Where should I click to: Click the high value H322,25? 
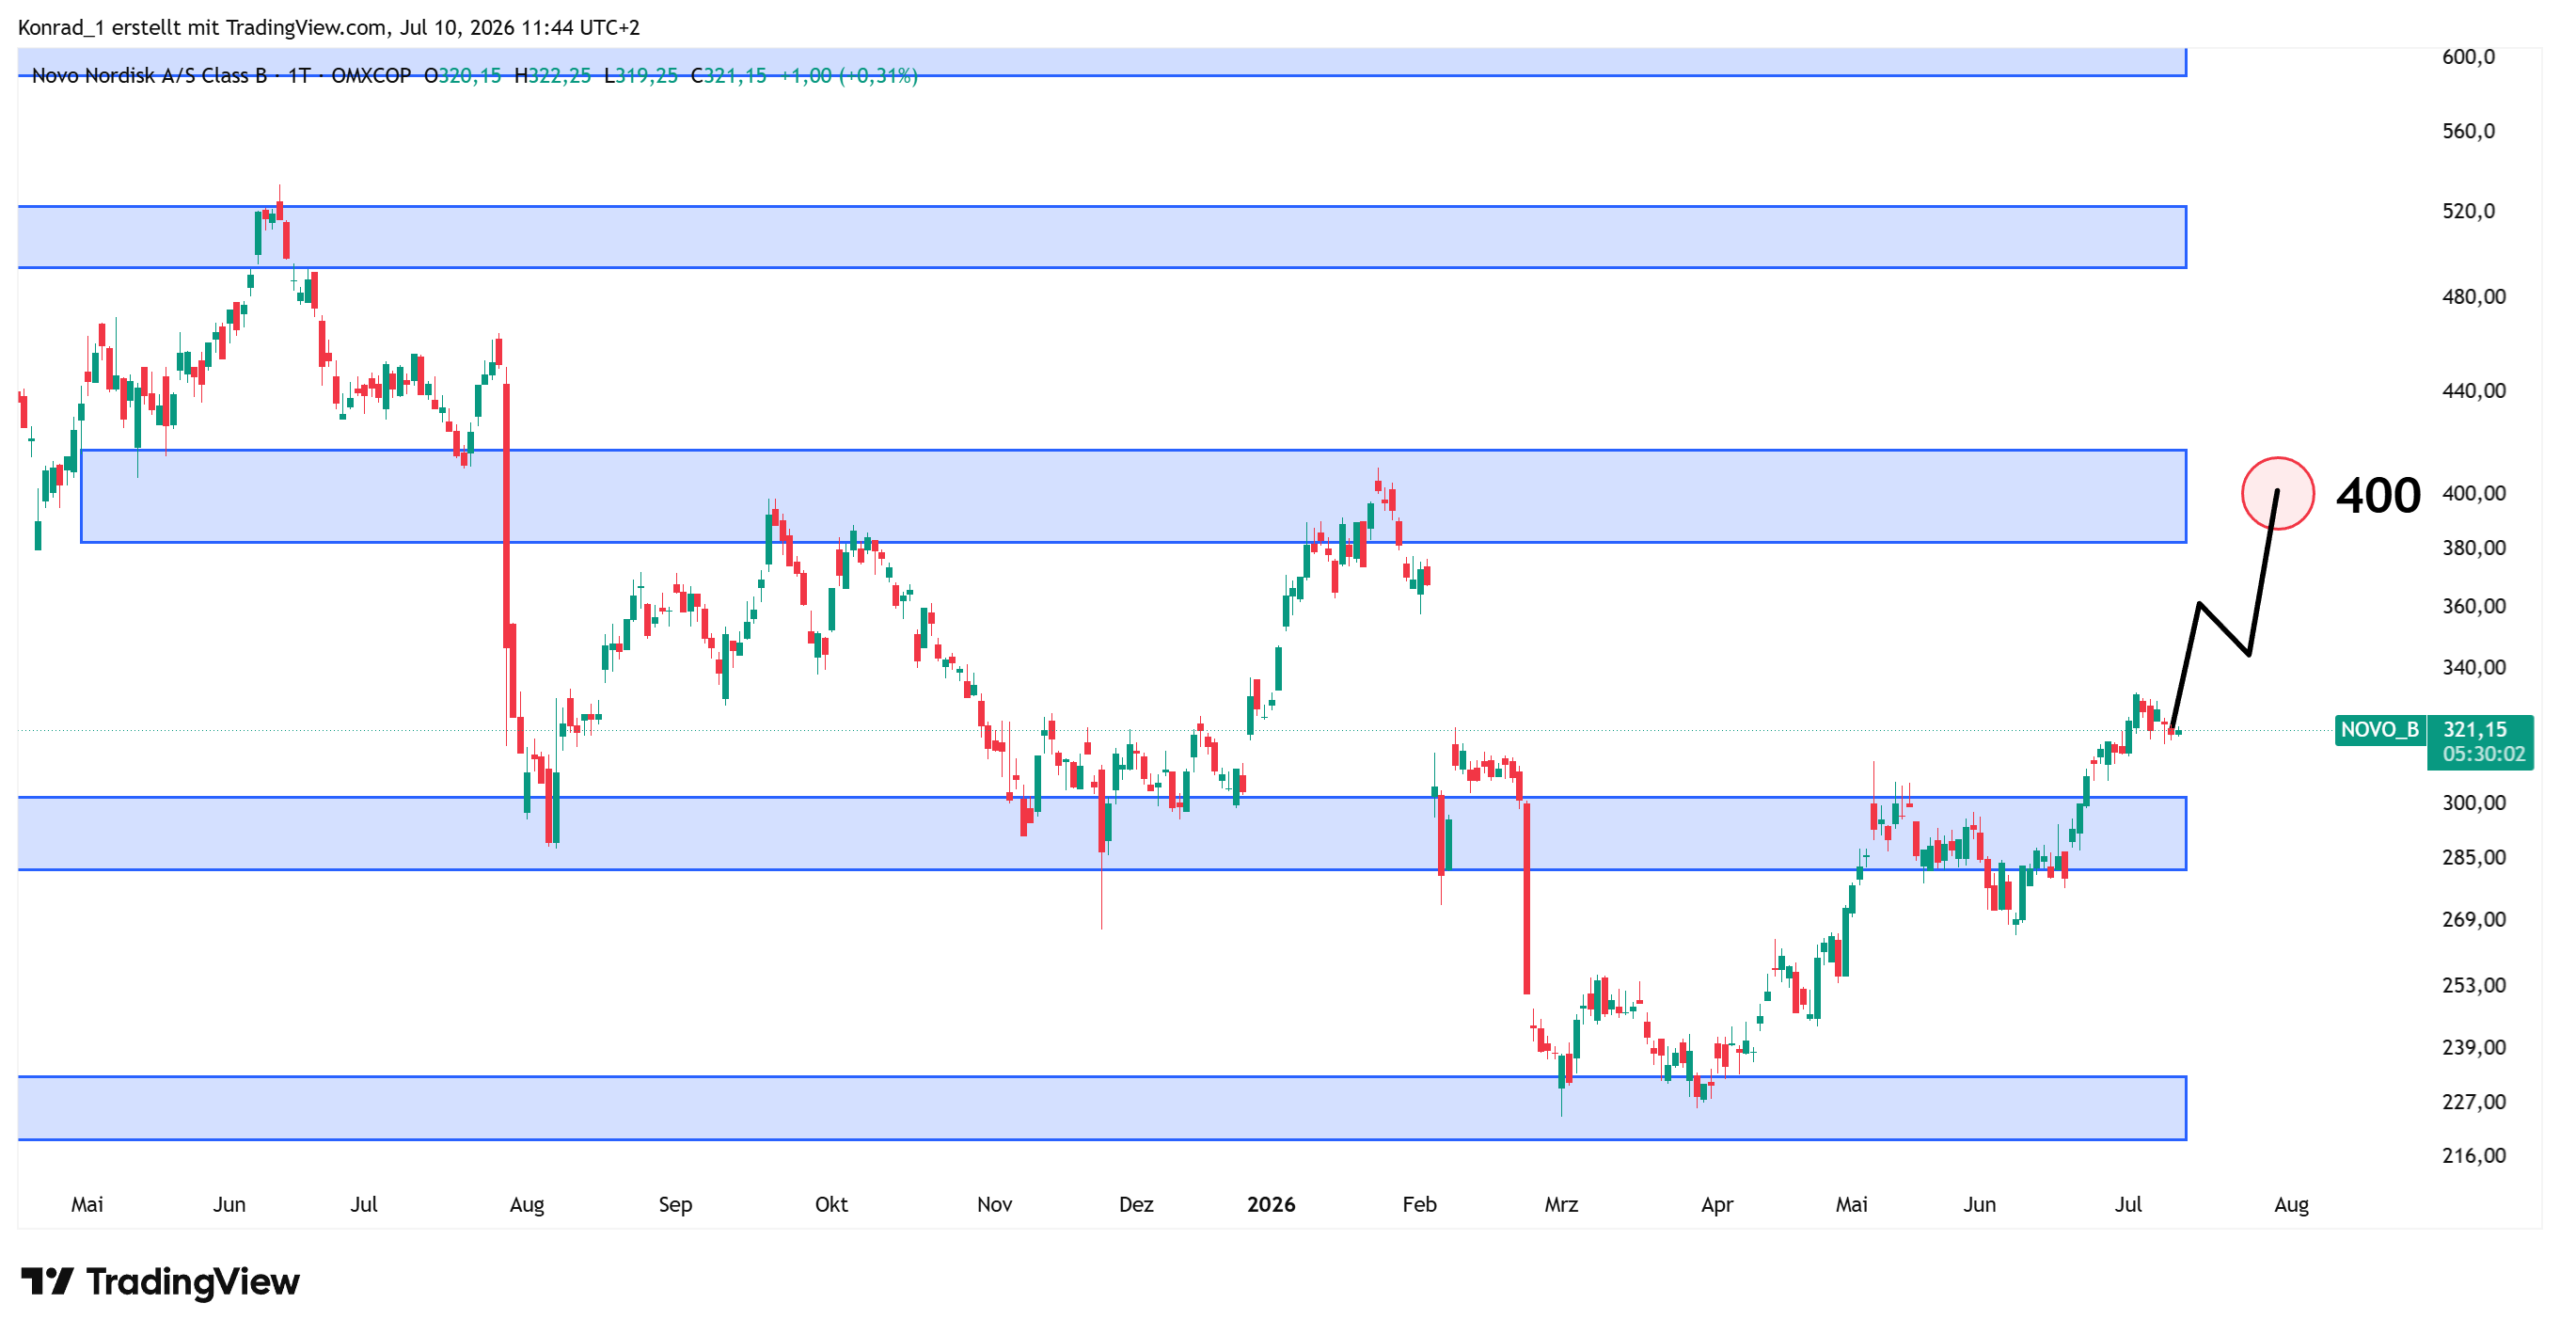tap(552, 76)
